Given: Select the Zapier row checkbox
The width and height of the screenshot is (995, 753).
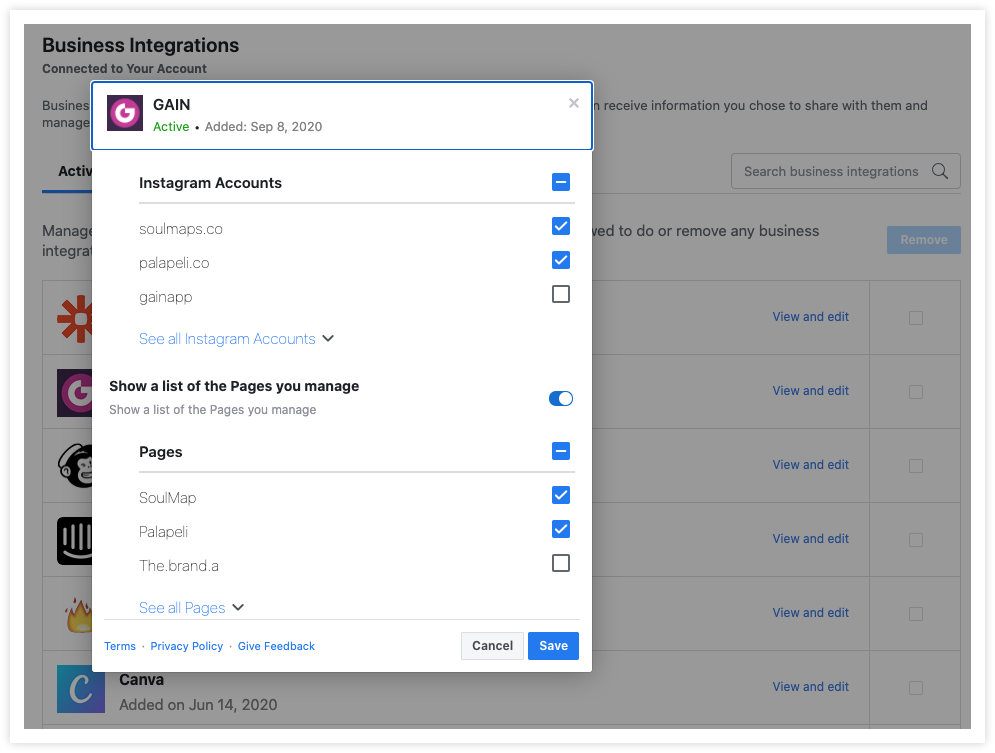Looking at the screenshot, I should [916, 318].
